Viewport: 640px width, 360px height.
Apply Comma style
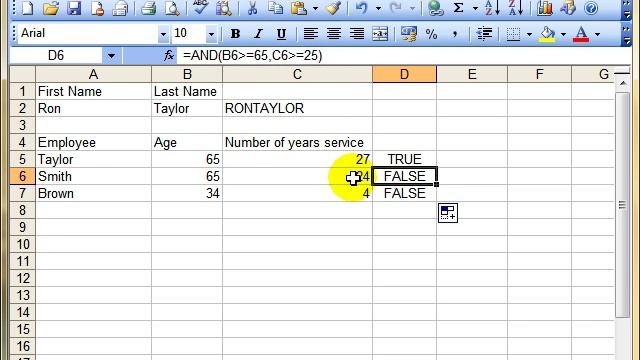455,34
